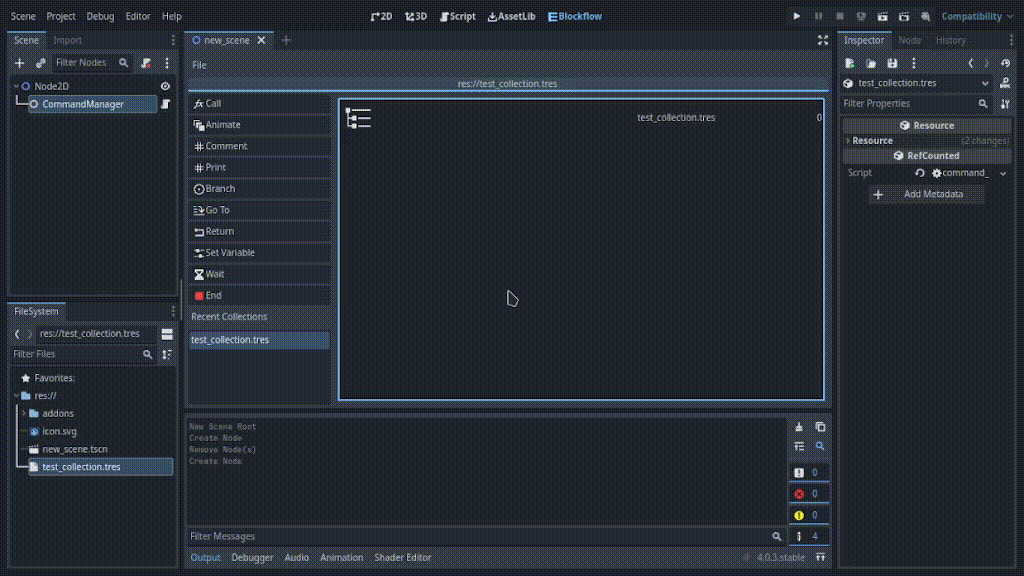
Task: Toggle visibility of Node2D eye icon
Action: [166, 87]
